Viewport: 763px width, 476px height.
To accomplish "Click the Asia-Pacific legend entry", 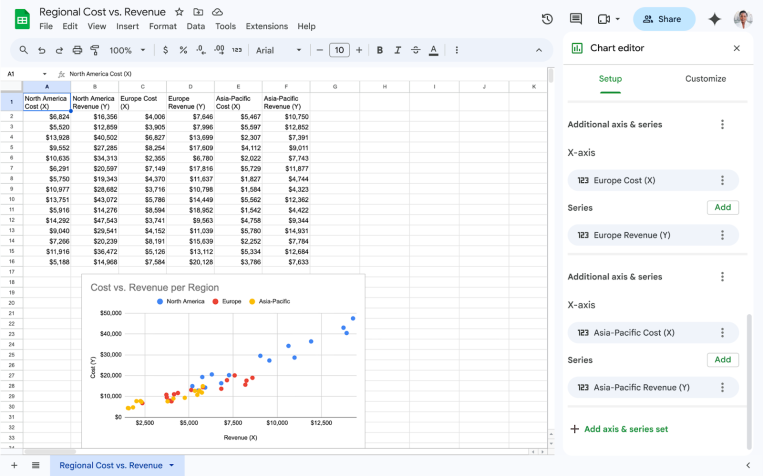I will coord(270,301).
